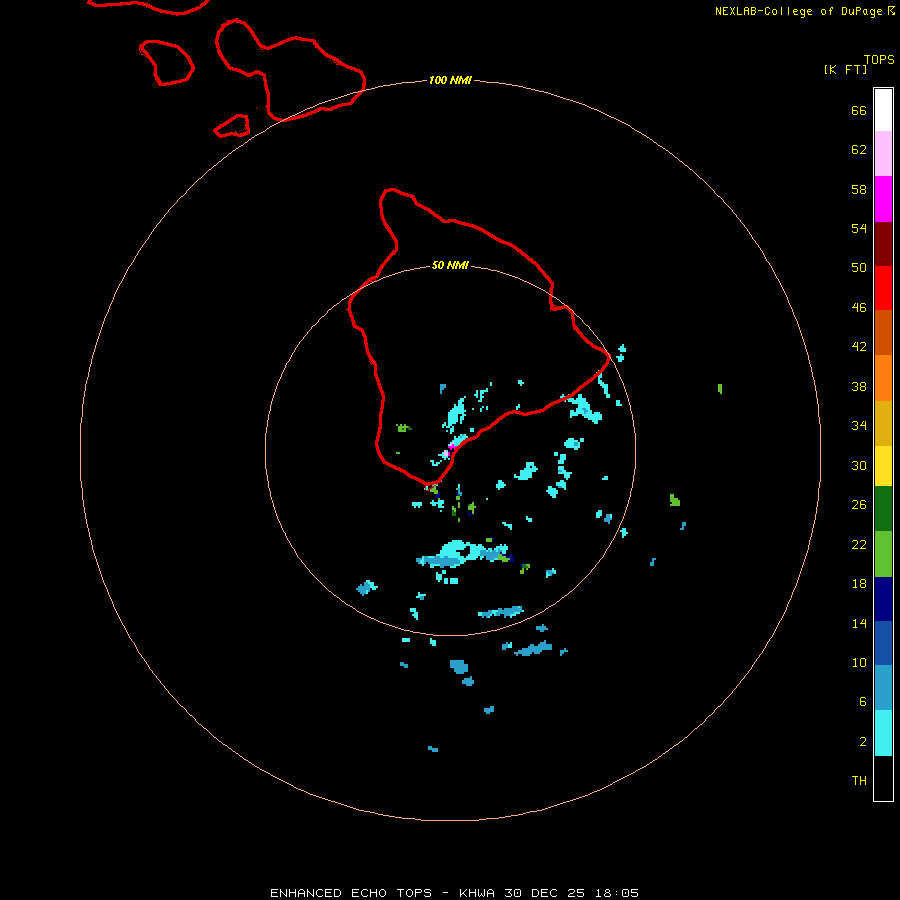Click the 50 NMI range ring label
900x900 pixels.
[x=450, y=265]
